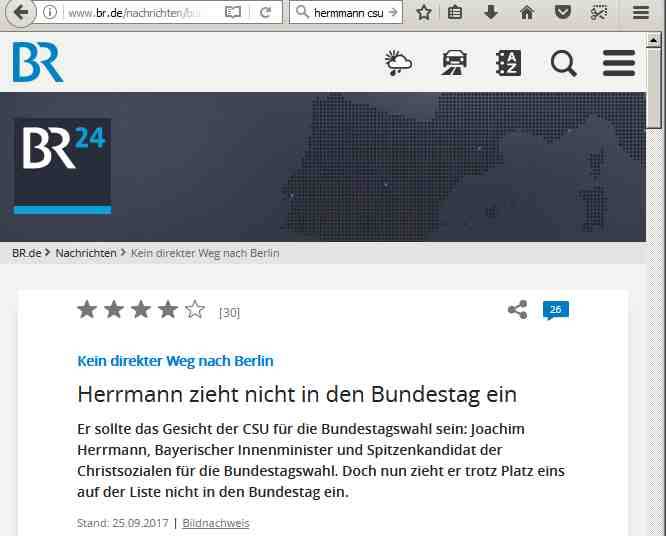666x536 pixels.
Task: Share the article via share icon
Action: tap(518, 310)
